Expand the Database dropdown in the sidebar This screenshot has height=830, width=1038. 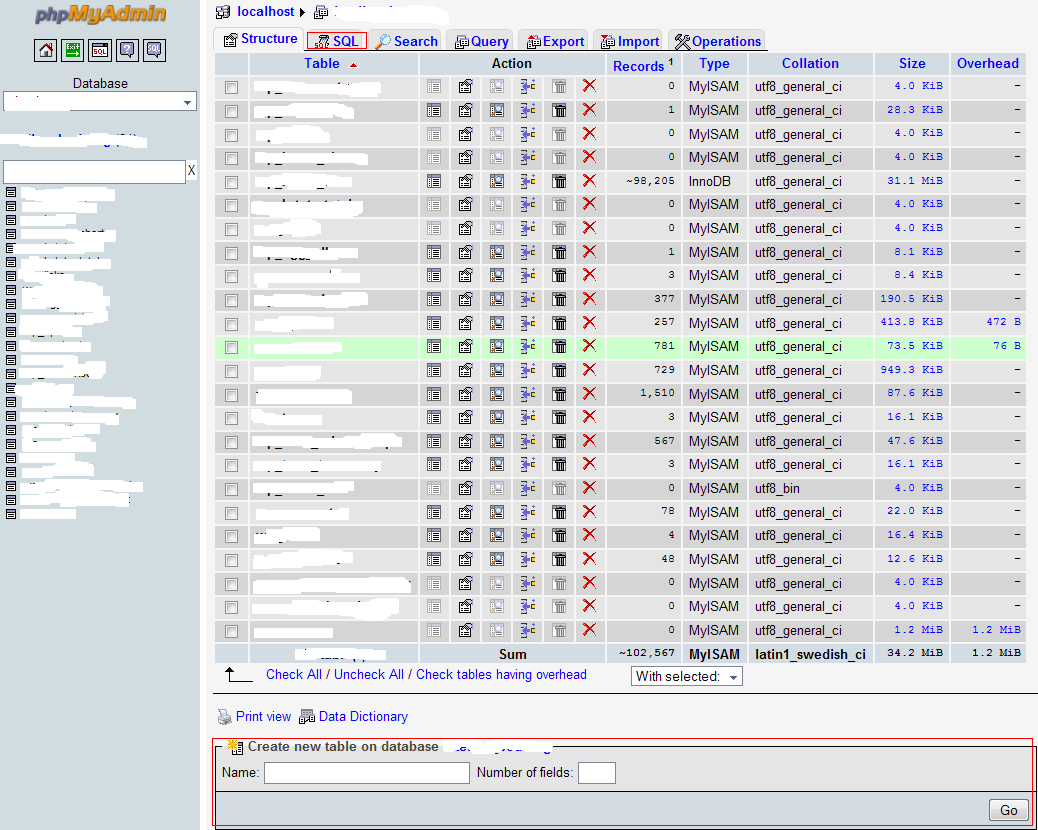point(100,102)
